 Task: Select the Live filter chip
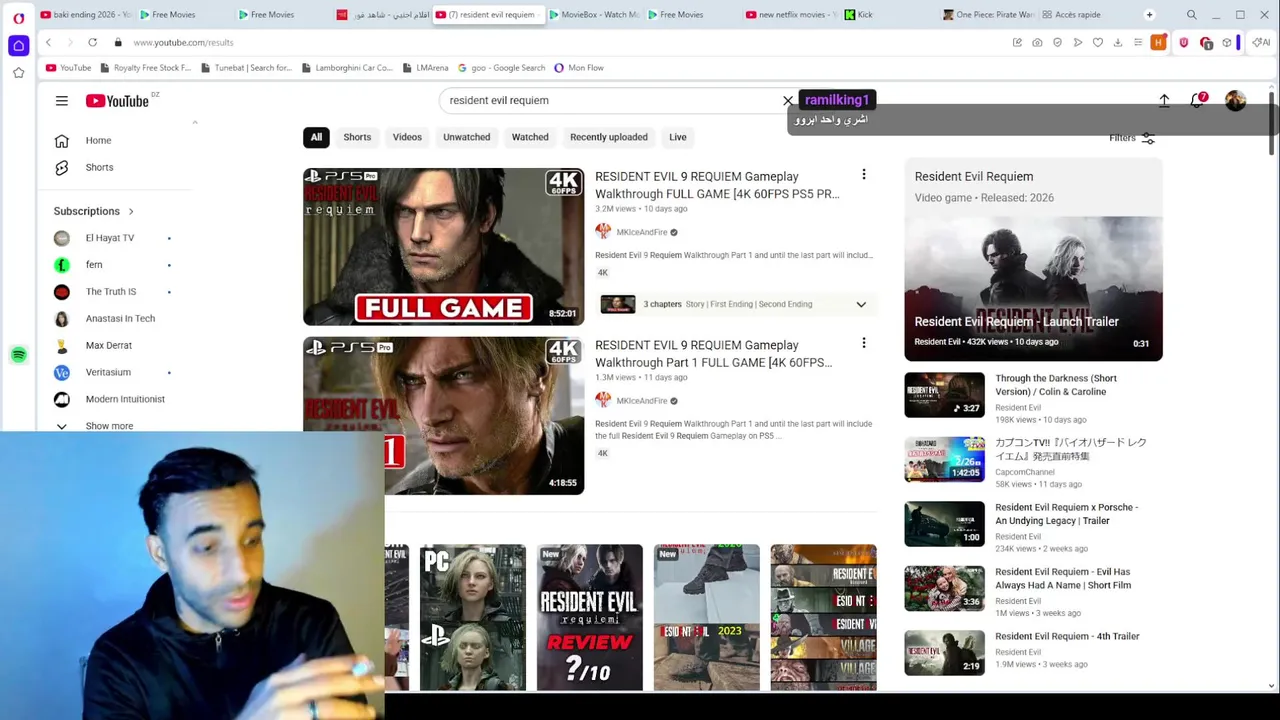tap(678, 137)
